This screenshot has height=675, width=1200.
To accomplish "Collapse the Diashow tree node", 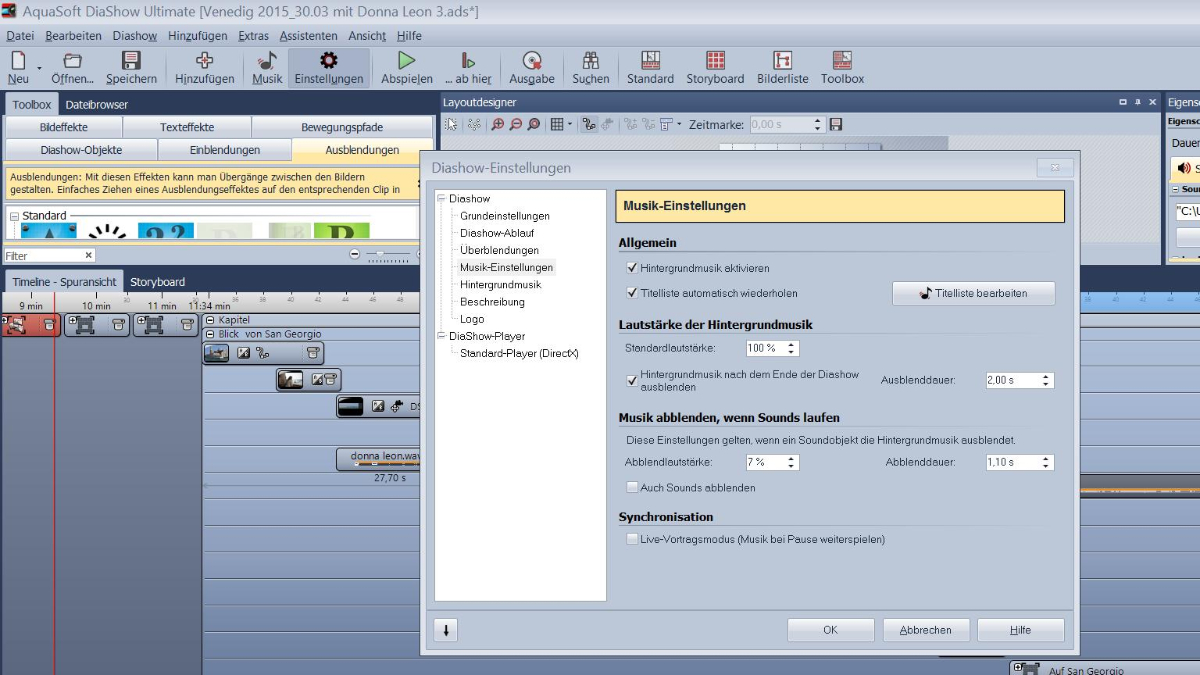I will [441, 199].
